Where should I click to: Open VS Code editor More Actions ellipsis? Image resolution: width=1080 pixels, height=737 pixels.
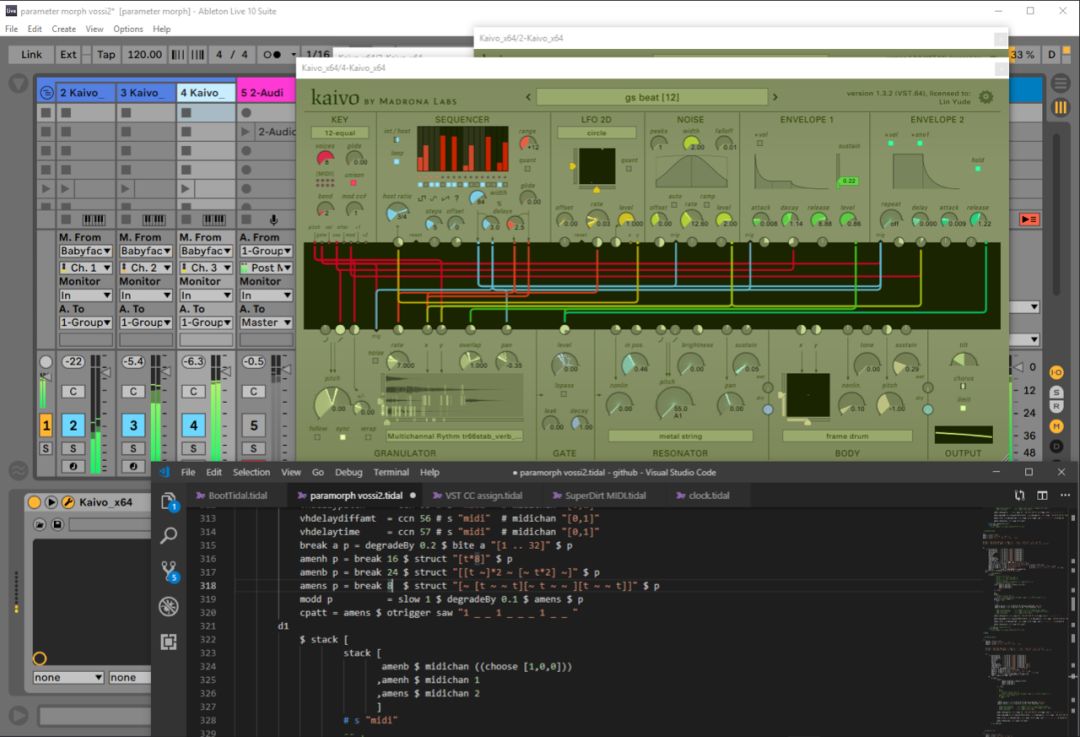point(1065,495)
